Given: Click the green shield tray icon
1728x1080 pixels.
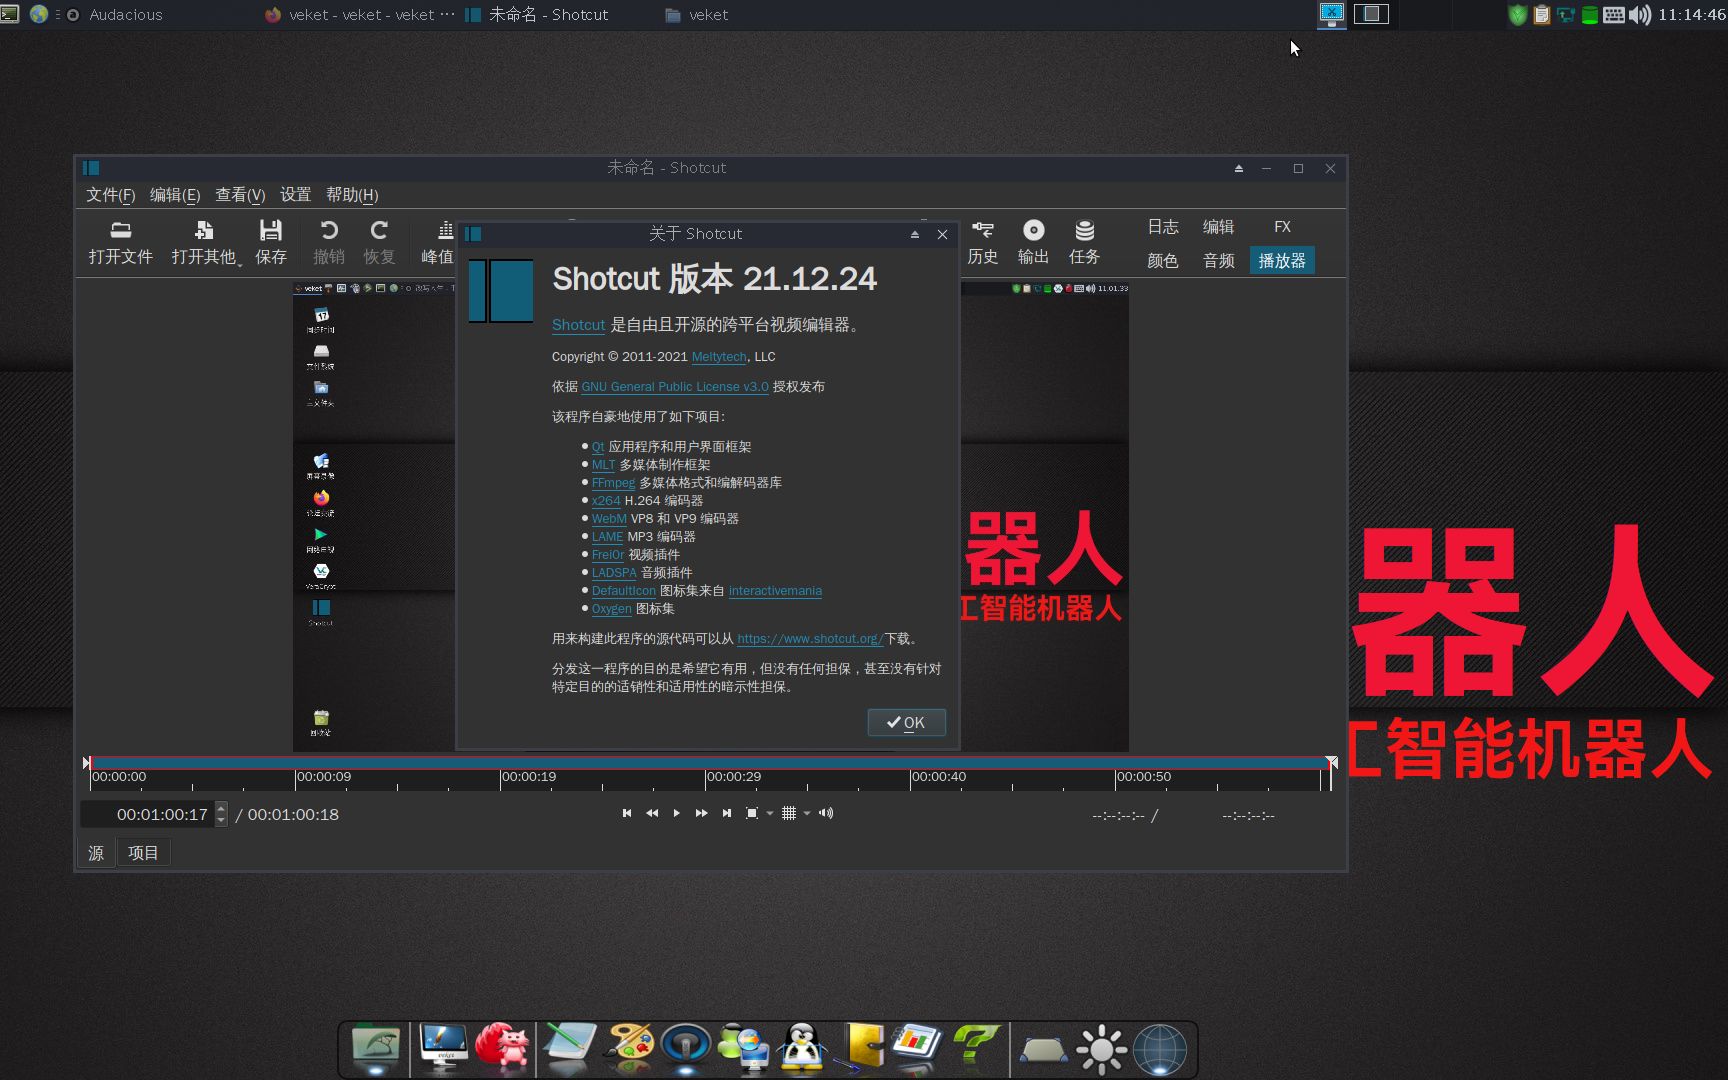Looking at the screenshot, I should pyautogui.click(x=1517, y=15).
